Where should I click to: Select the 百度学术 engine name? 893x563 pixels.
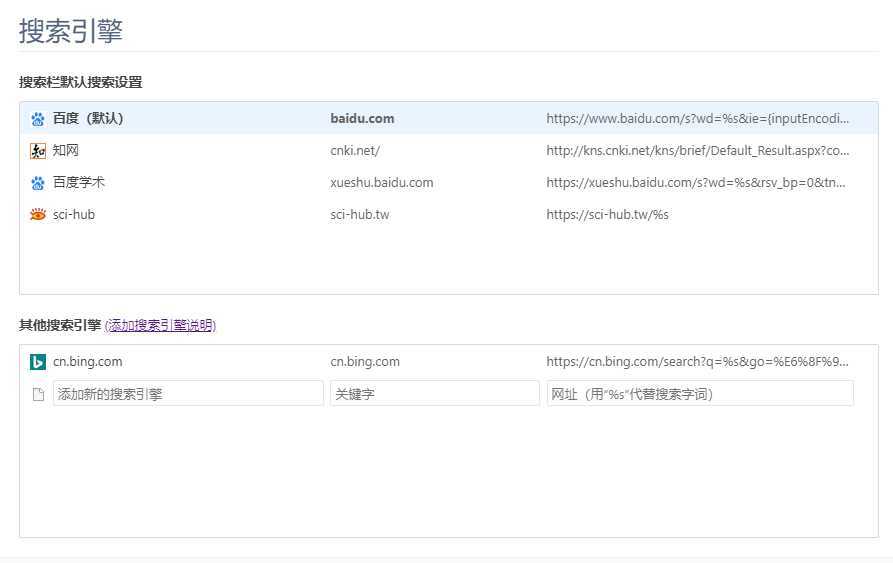pos(79,182)
